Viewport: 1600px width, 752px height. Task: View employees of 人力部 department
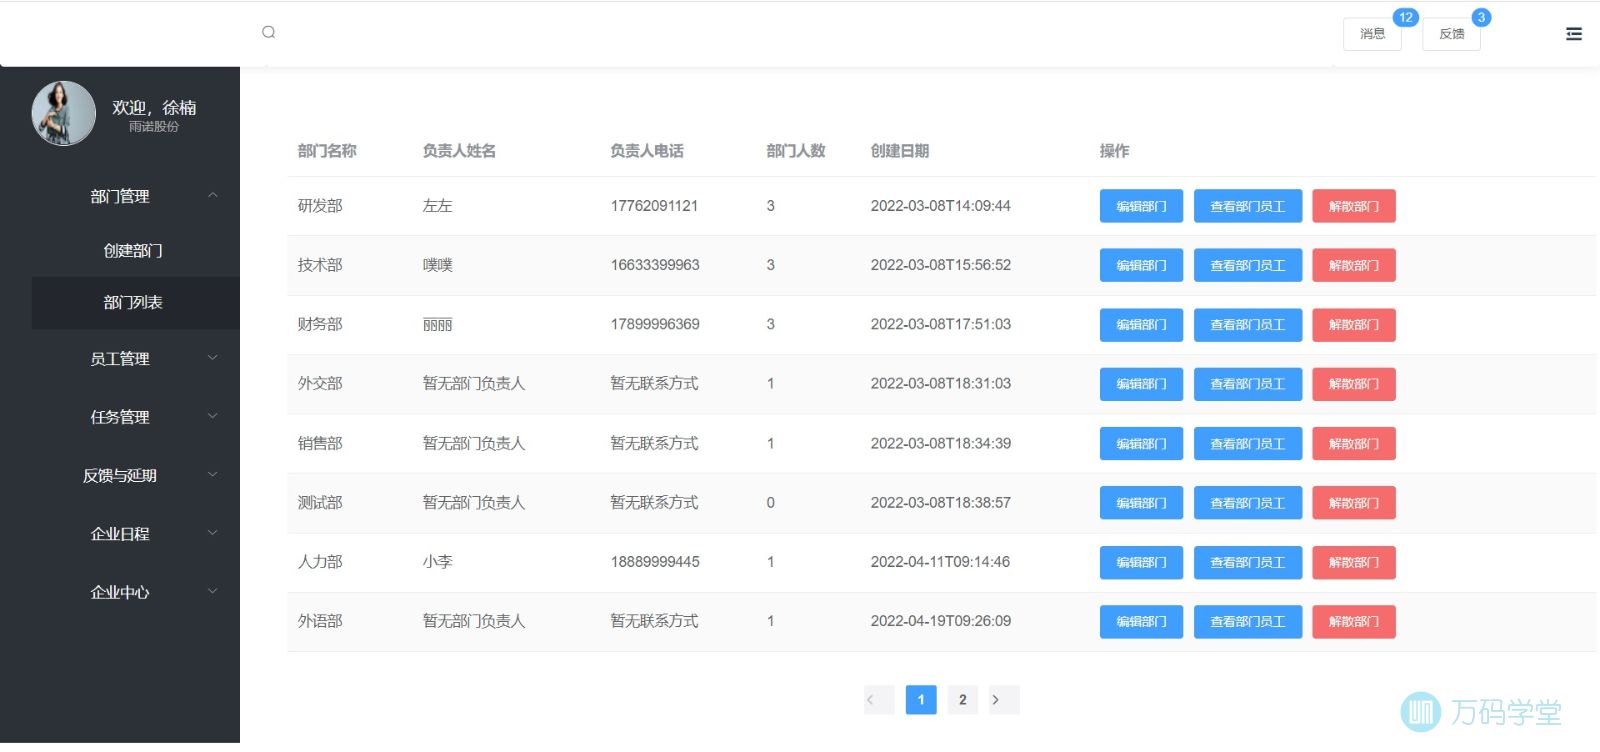click(1247, 562)
